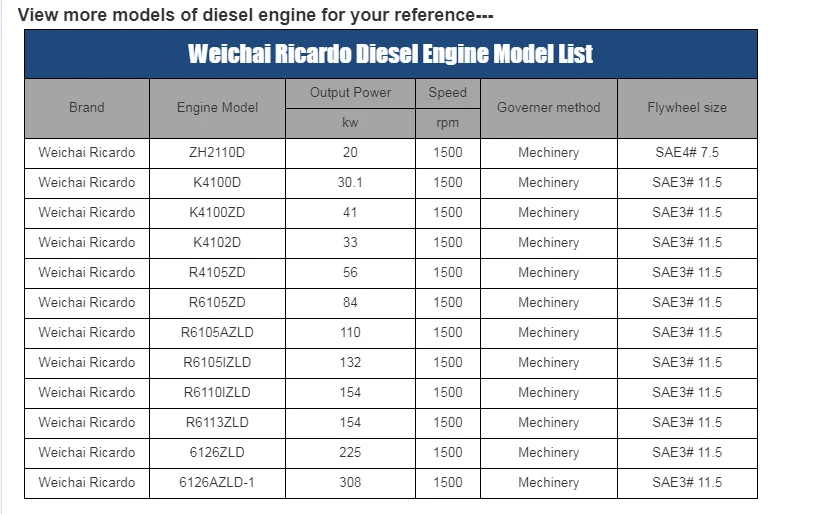Screen dimensions: 824x514
Task: Click the R4105ZD engine model cell
Action: click(x=218, y=273)
